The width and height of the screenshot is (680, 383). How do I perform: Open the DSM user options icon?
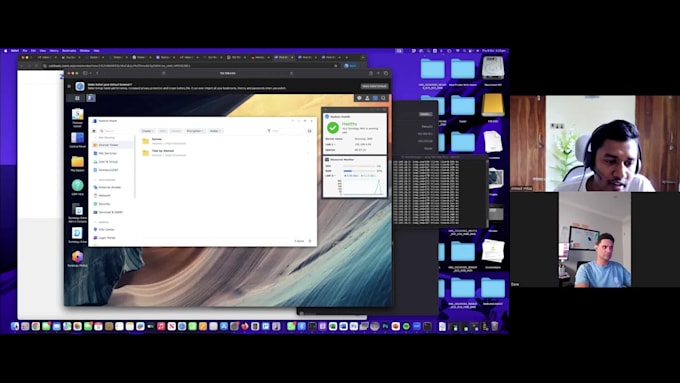pyautogui.click(x=367, y=98)
